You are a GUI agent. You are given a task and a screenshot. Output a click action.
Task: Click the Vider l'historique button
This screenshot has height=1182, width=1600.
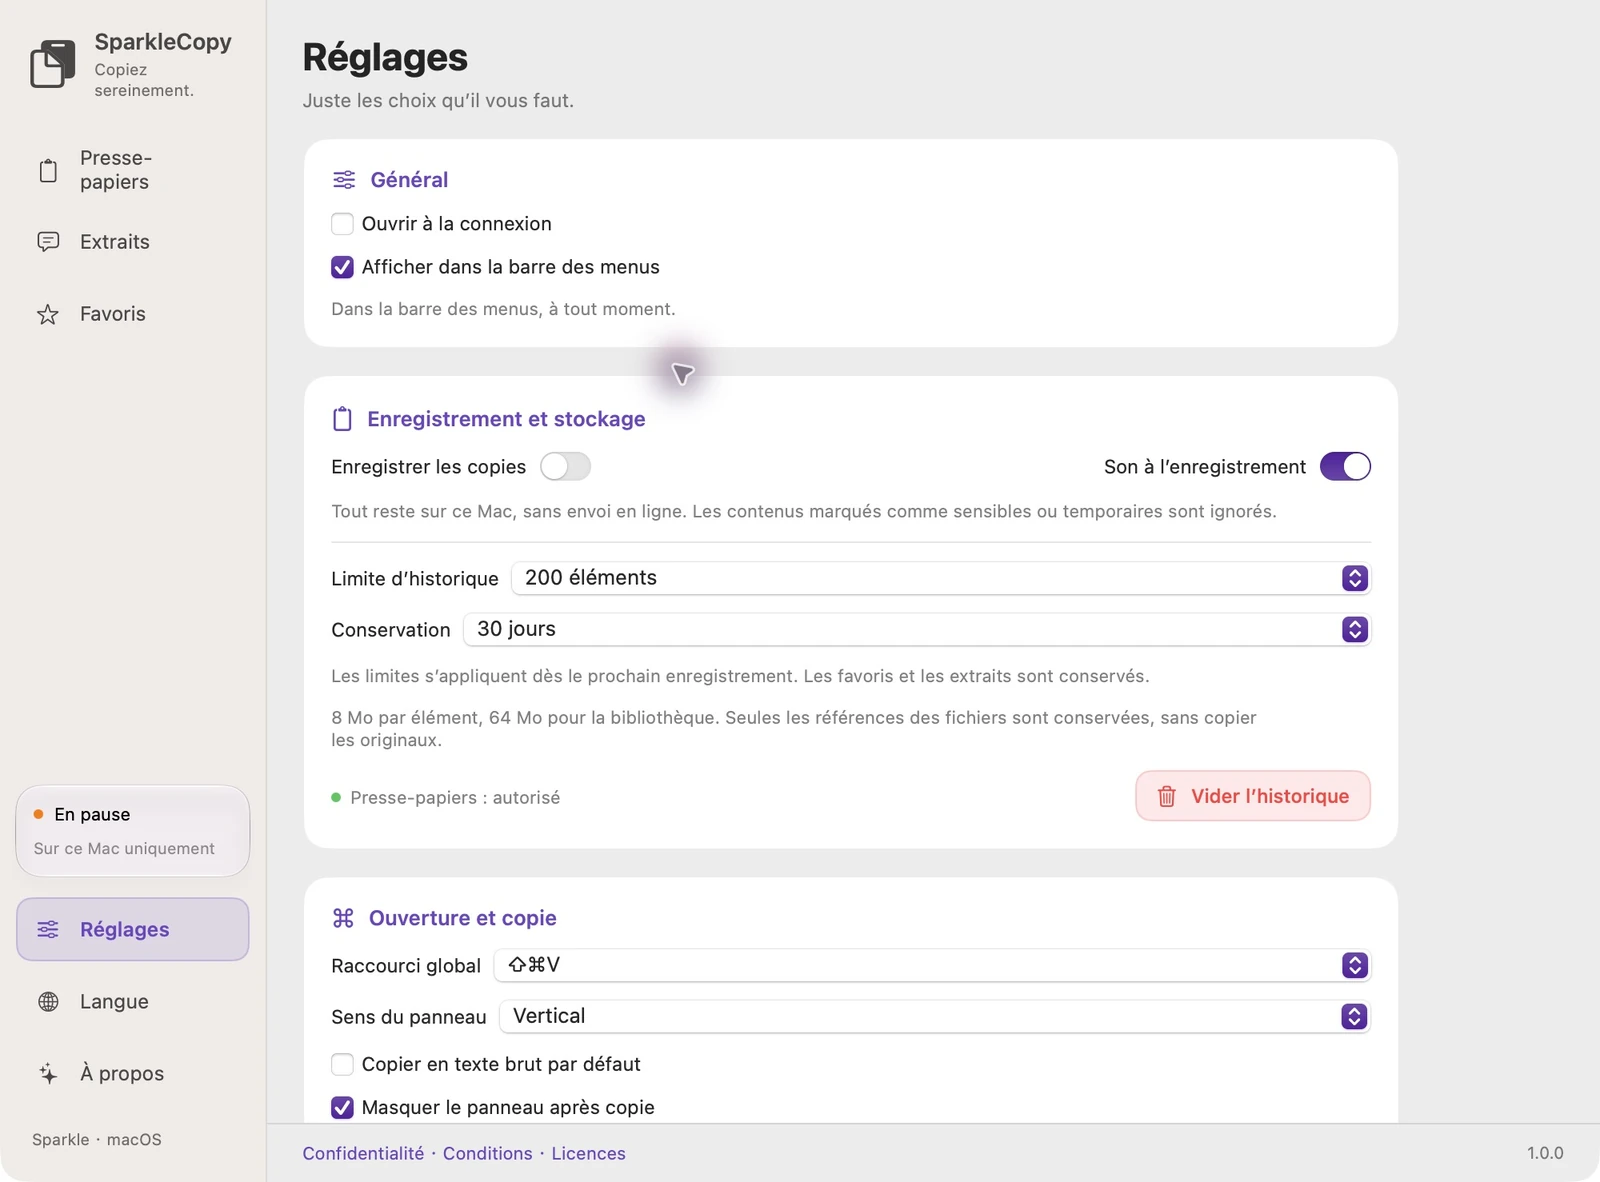click(1253, 796)
